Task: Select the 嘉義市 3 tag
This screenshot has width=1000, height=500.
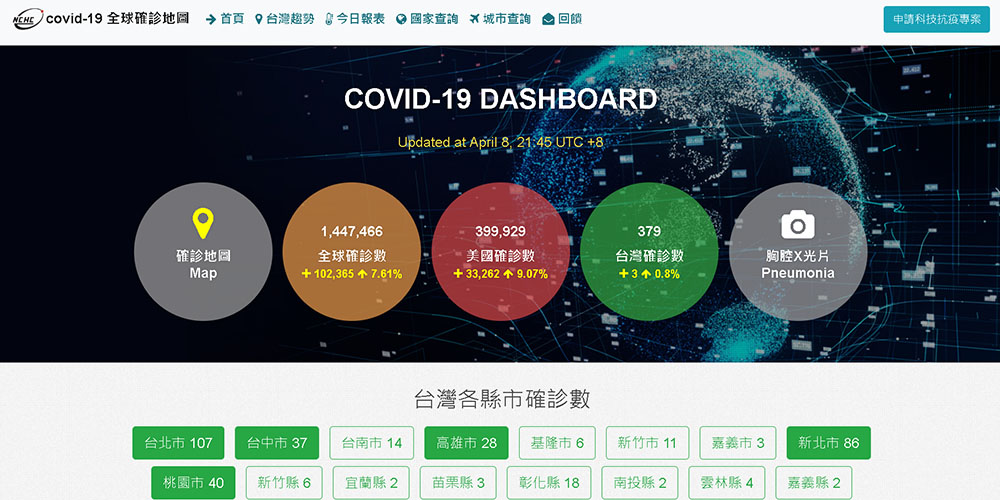Action: tap(738, 443)
